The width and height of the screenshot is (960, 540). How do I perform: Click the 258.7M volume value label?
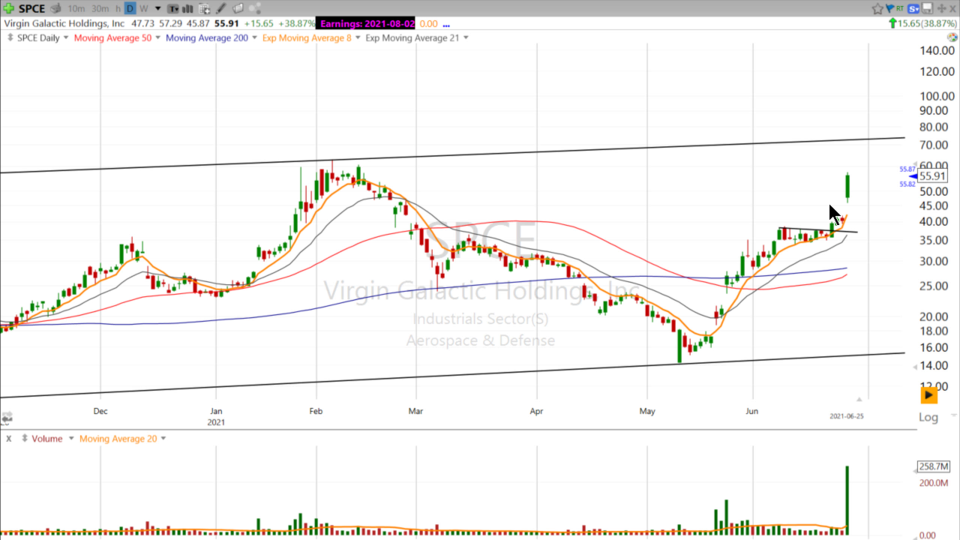click(933, 467)
